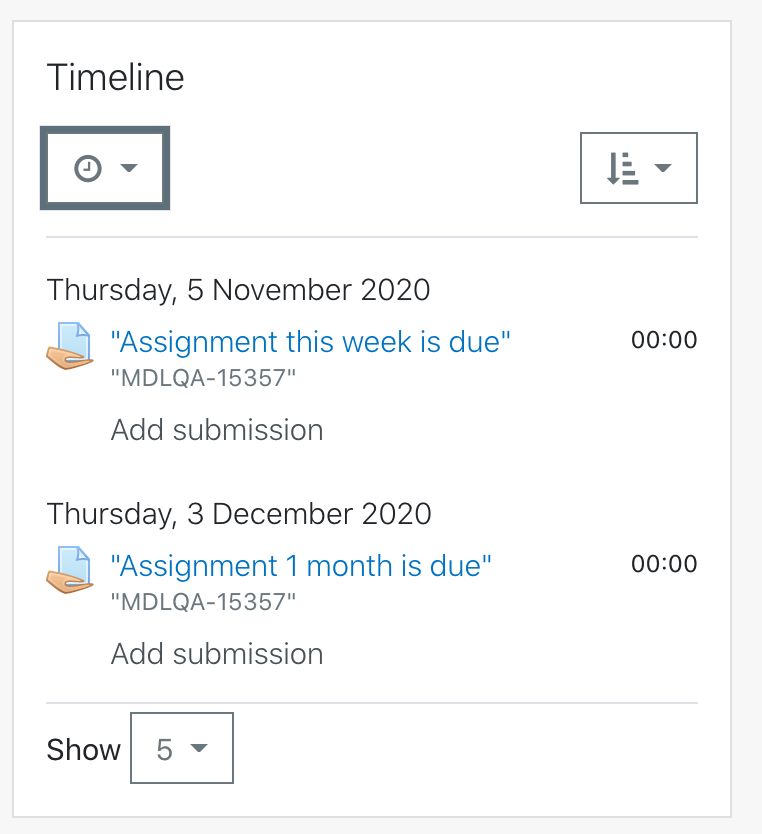
Task: Click the 00:00 time on 5 November
Action: tap(664, 340)
